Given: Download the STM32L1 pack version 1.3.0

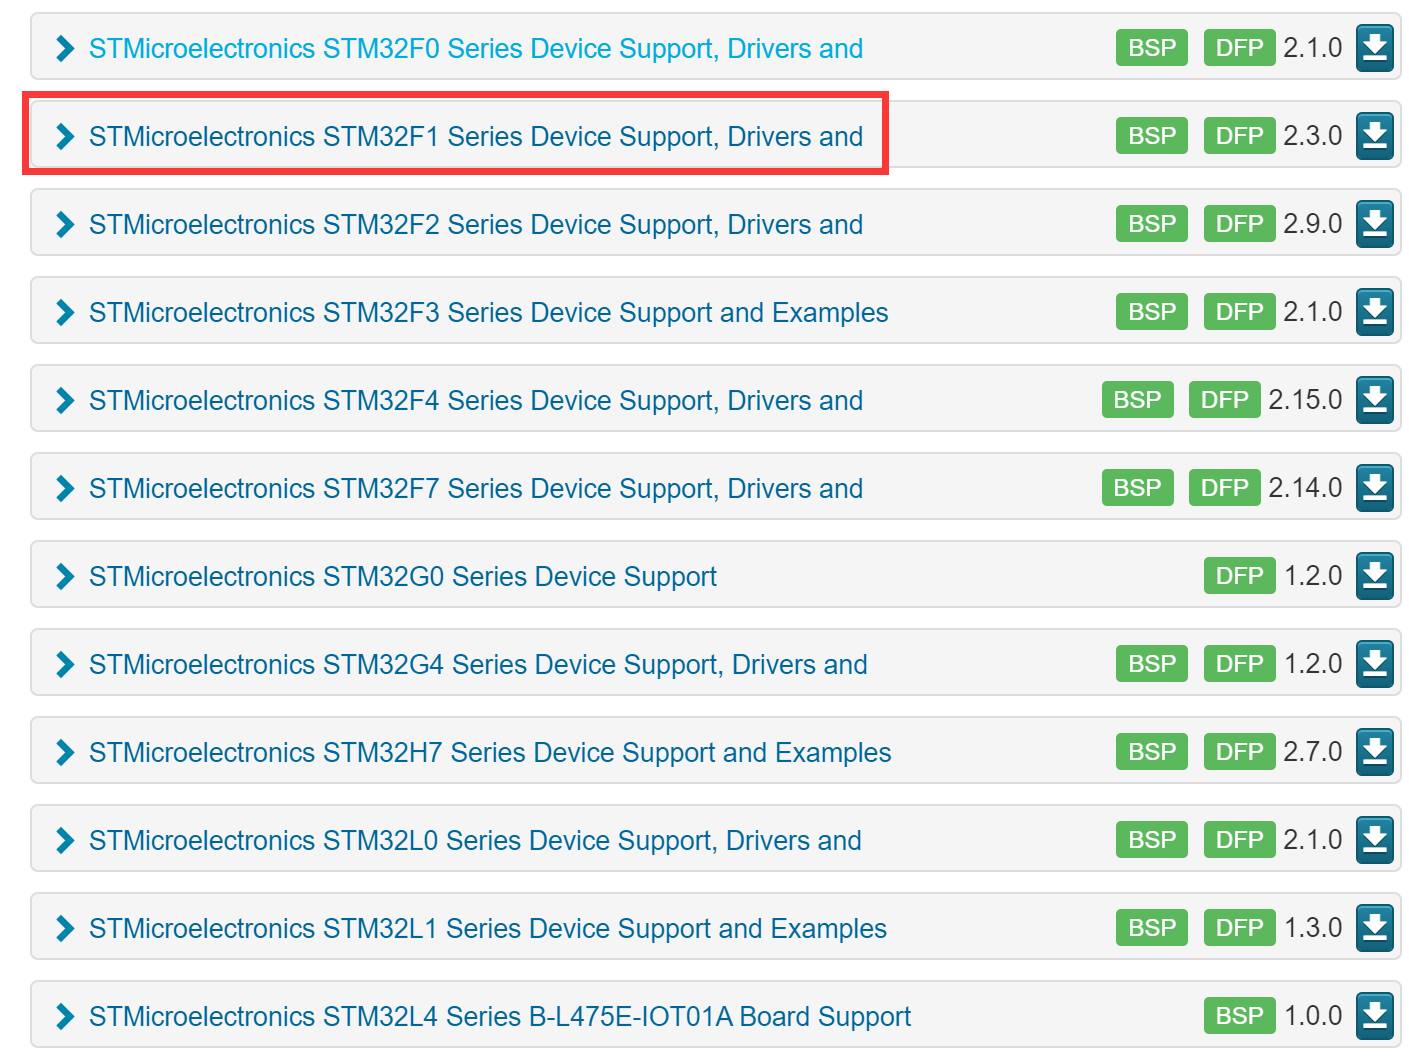Looking at the screenshot, I should point(1375,928).
